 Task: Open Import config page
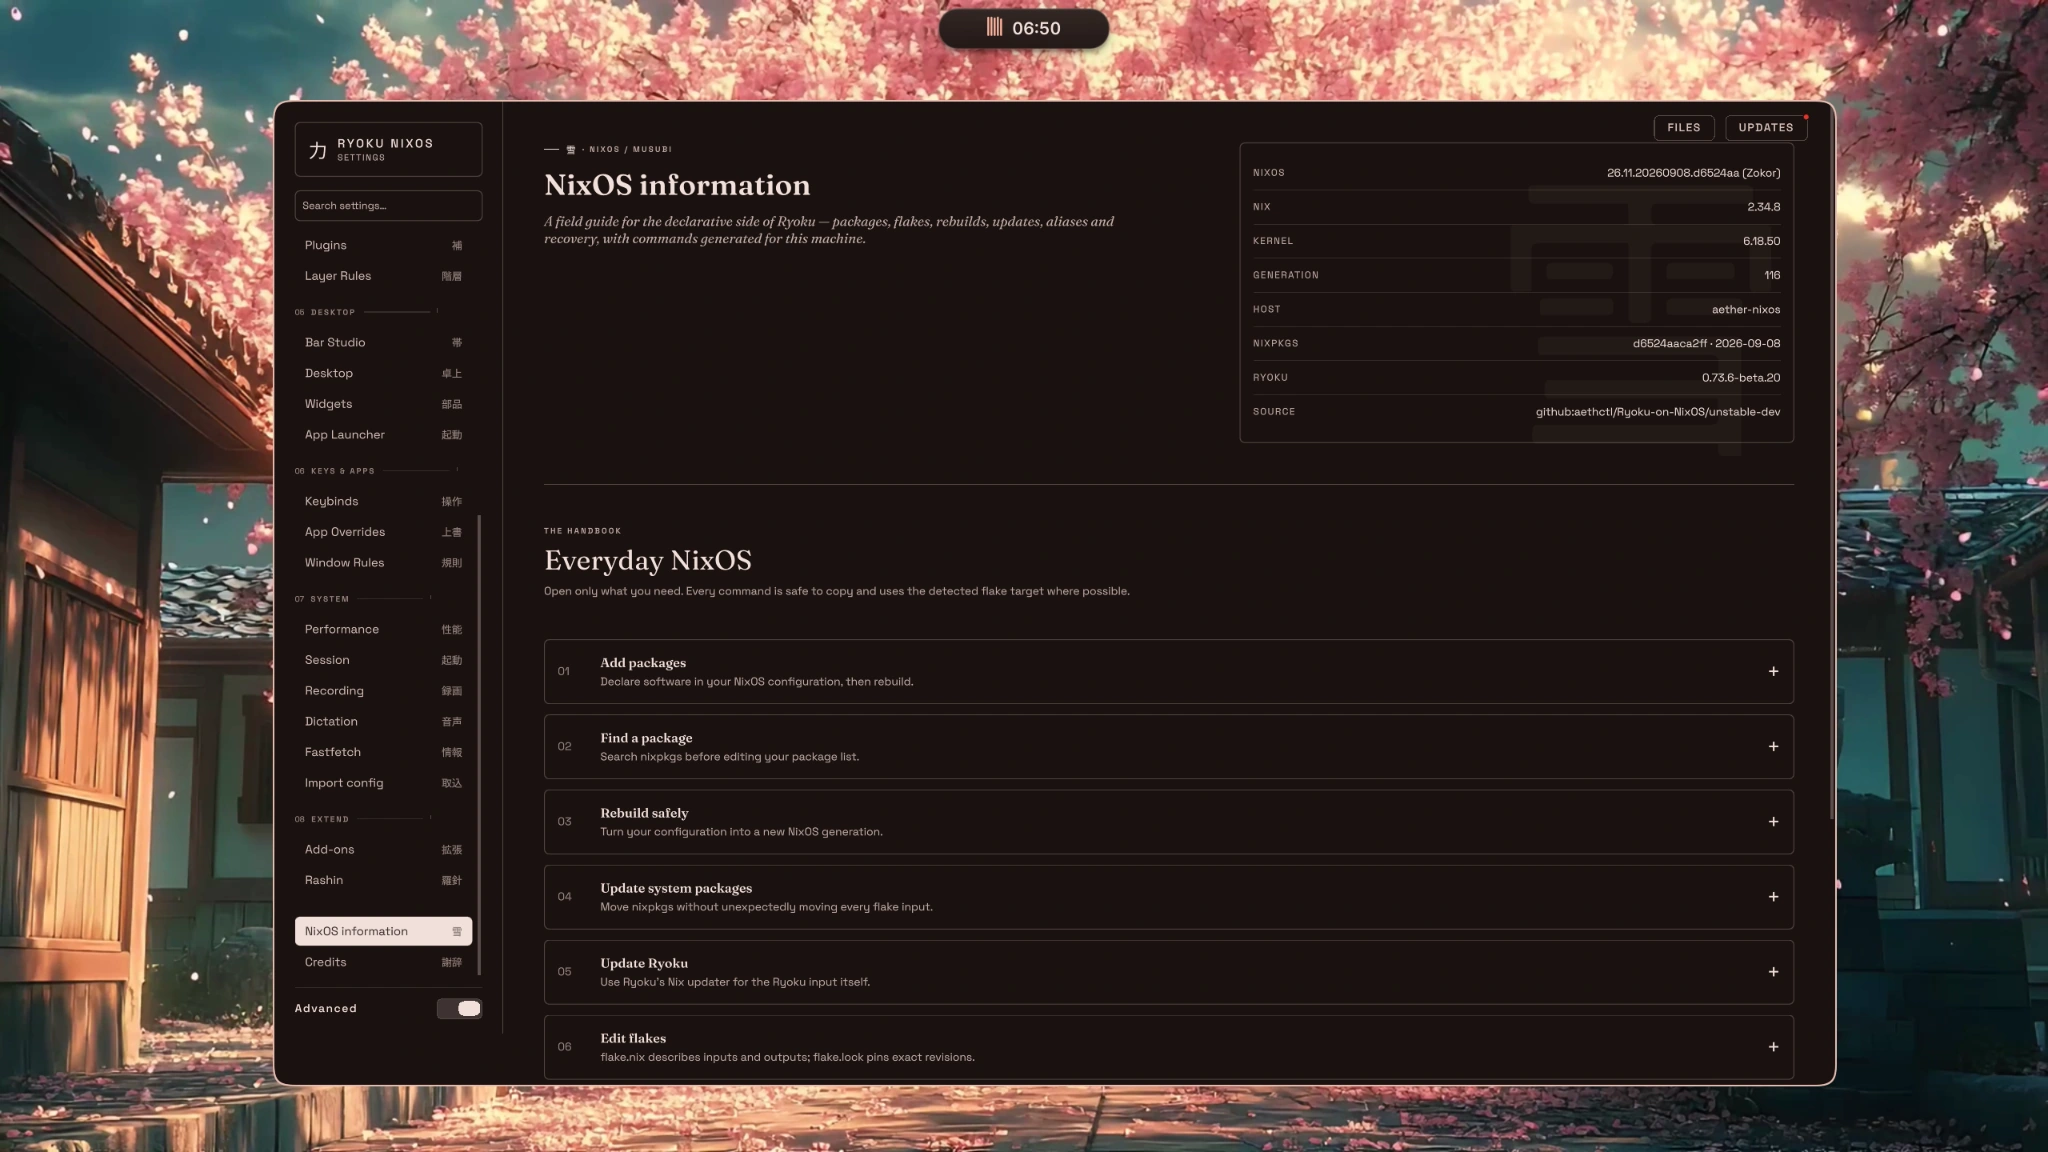(383, 783)
